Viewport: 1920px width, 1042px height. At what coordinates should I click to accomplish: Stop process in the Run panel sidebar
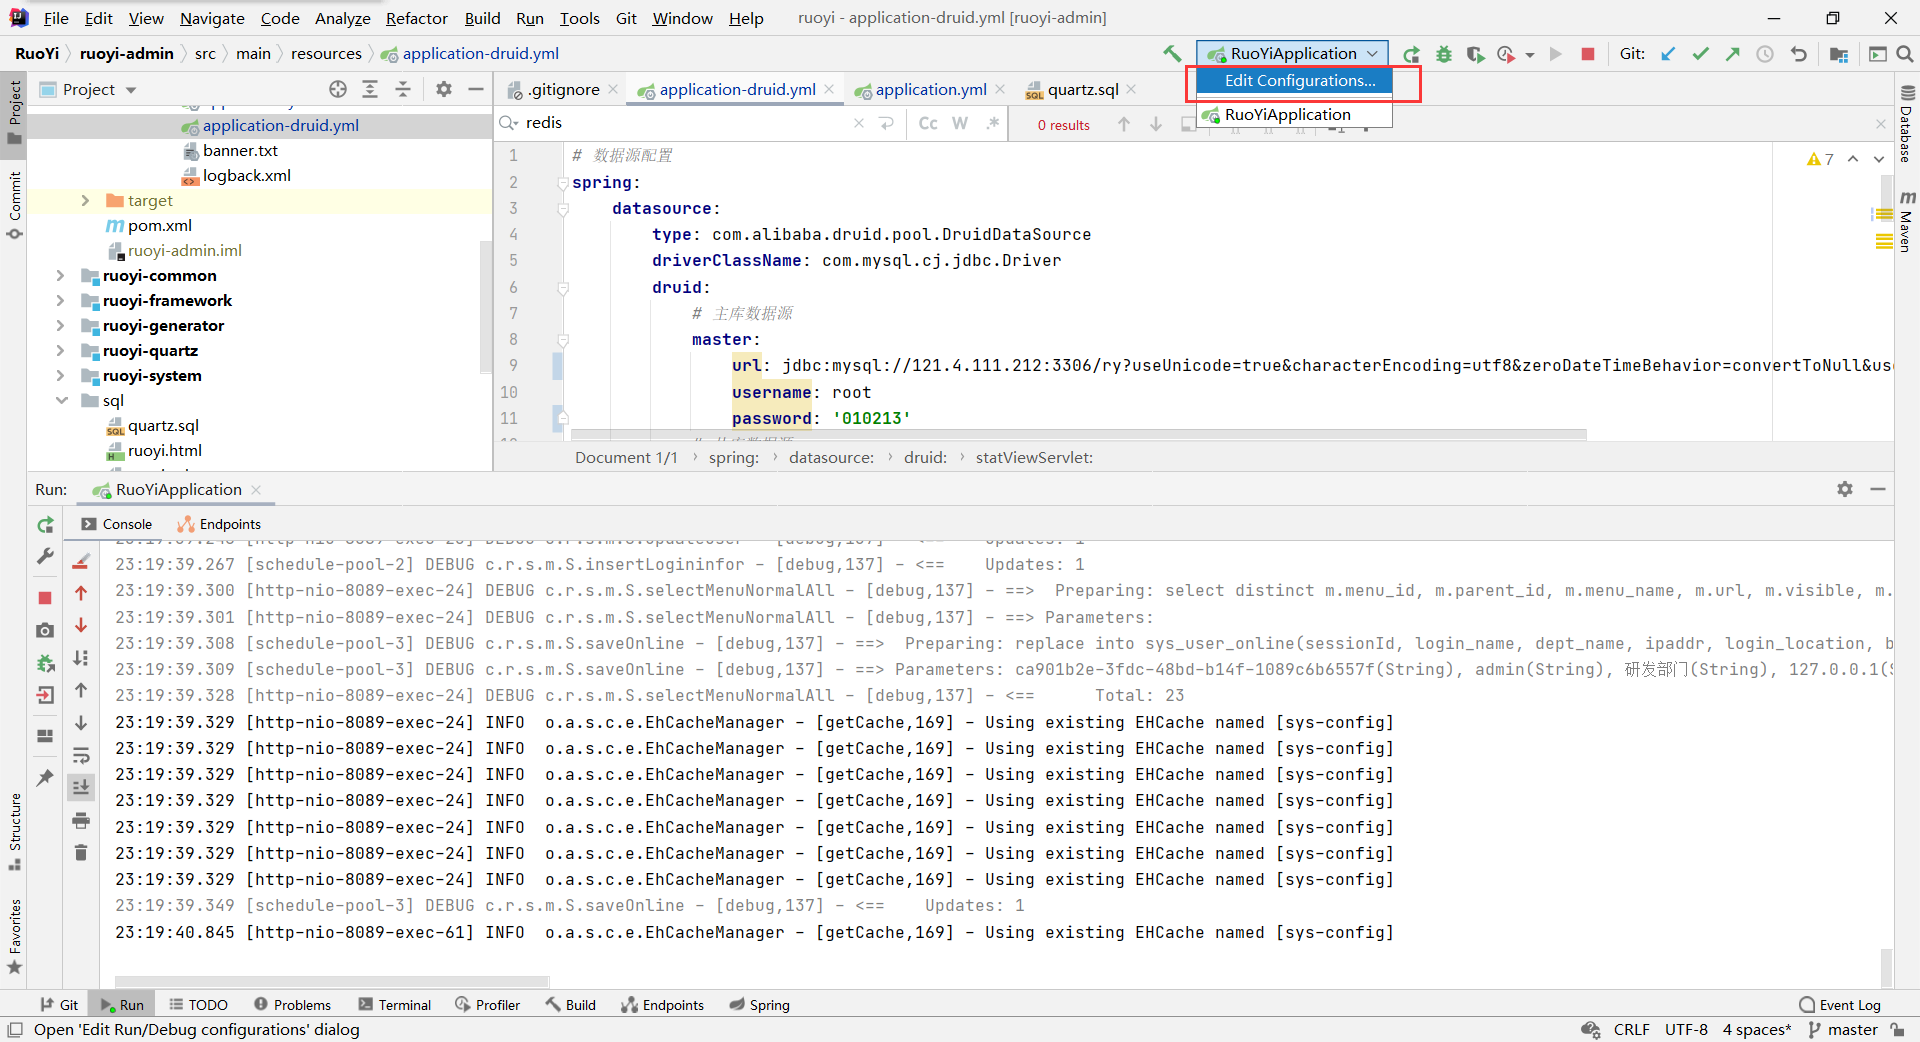(x=45, y=597)
